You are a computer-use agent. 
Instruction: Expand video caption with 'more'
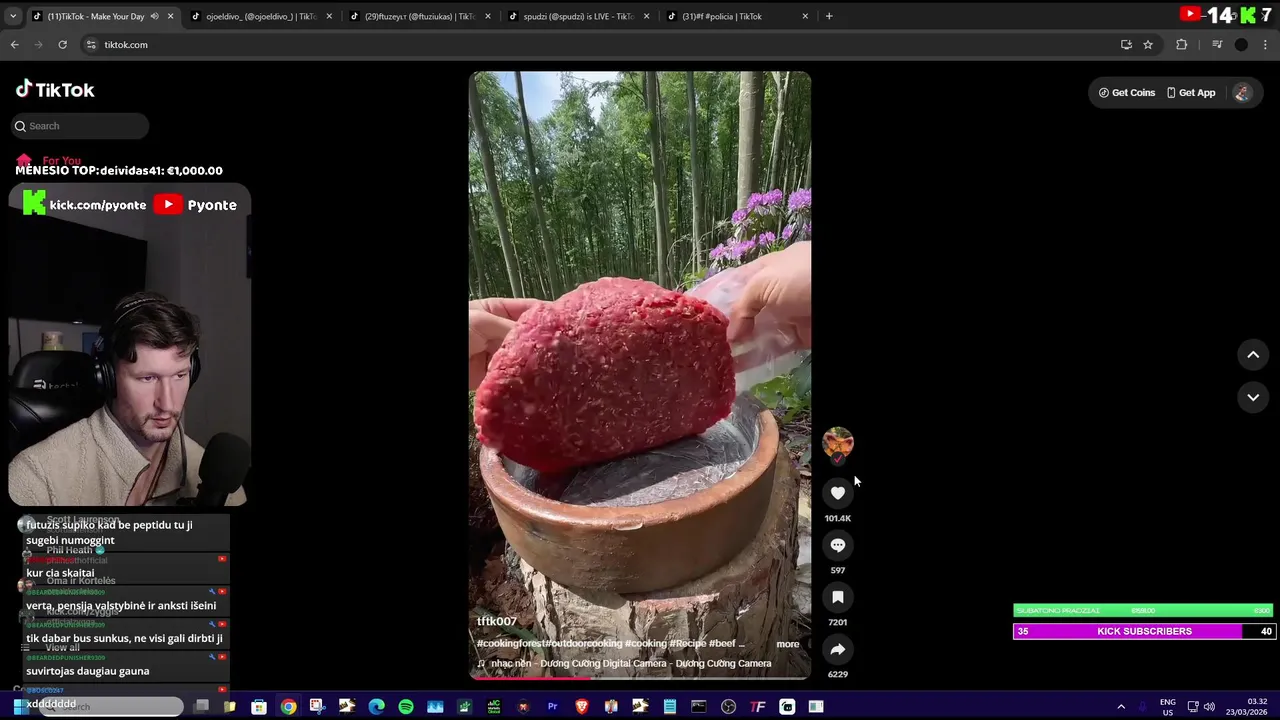point(788,644)
